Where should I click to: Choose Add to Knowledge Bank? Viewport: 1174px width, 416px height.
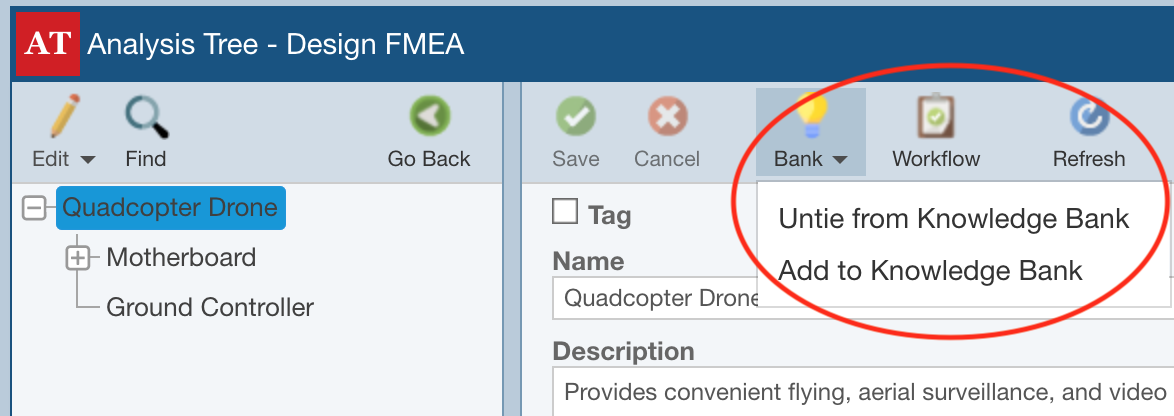click(x=931, y=270)
